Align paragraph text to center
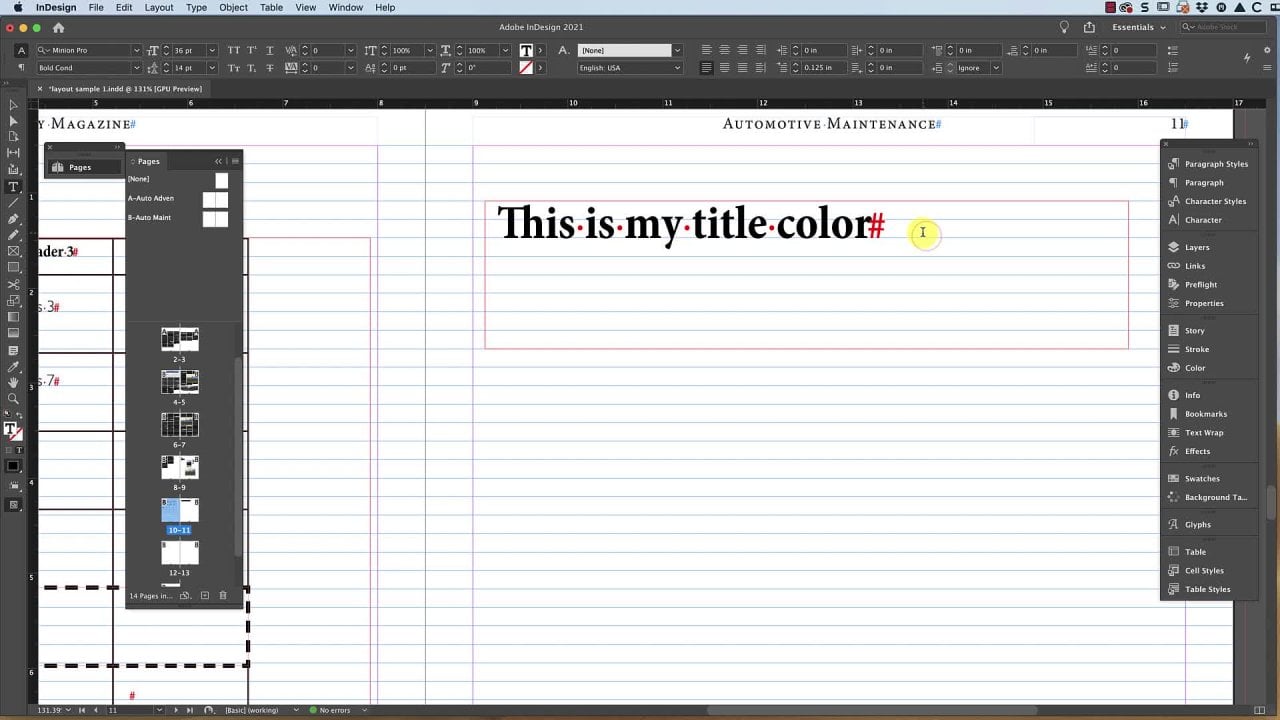 click(725, 50)
